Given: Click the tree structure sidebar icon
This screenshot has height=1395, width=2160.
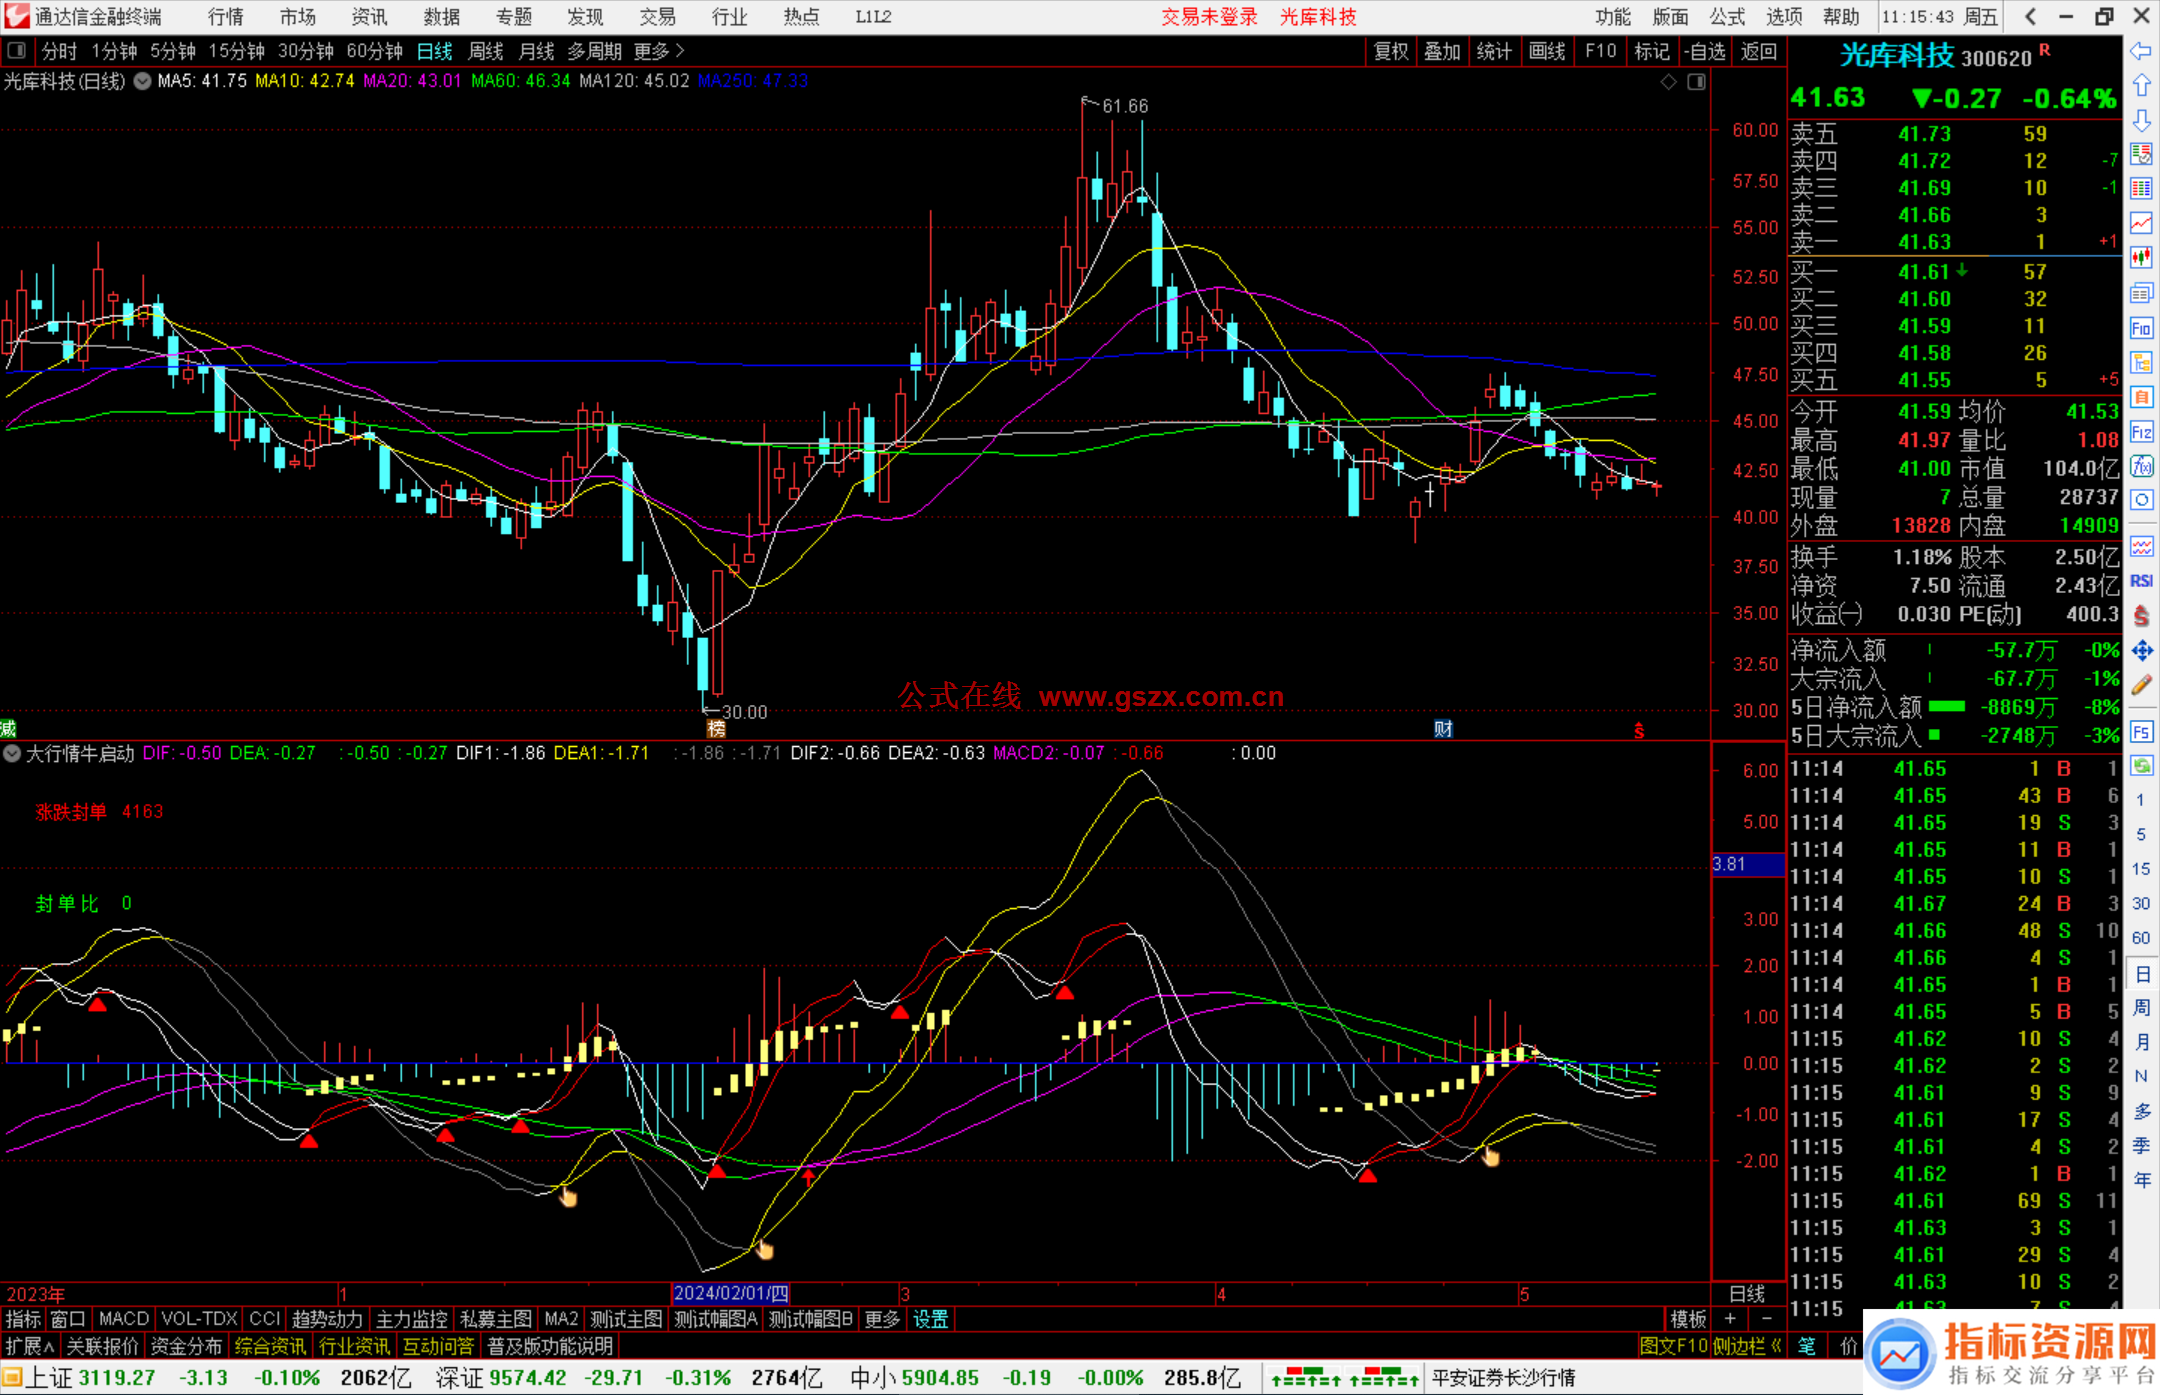Looking at the screenshot, I should coord(2141,362).
